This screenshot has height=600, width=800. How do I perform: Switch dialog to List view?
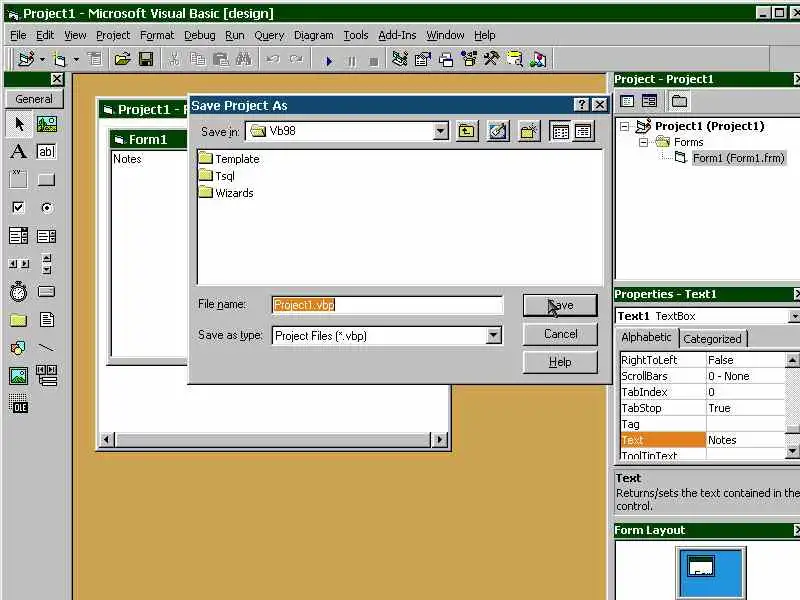pos(560,132)
